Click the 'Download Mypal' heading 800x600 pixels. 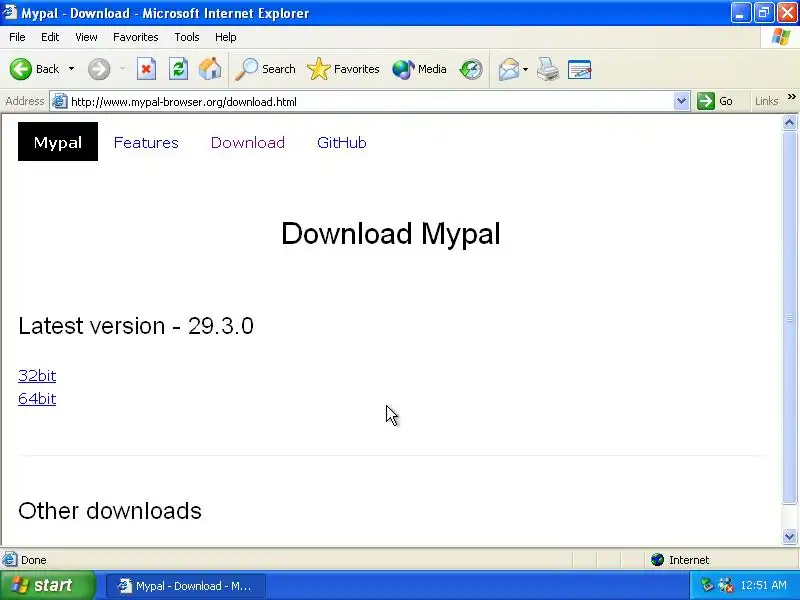pos(391,233)
